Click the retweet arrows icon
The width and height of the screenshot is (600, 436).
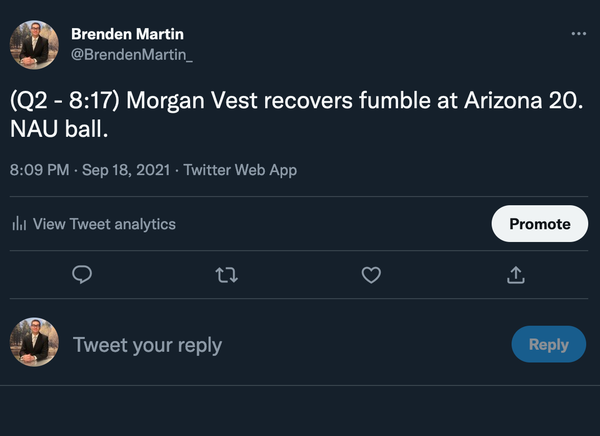pyautogui.click(x=227, y=274)
